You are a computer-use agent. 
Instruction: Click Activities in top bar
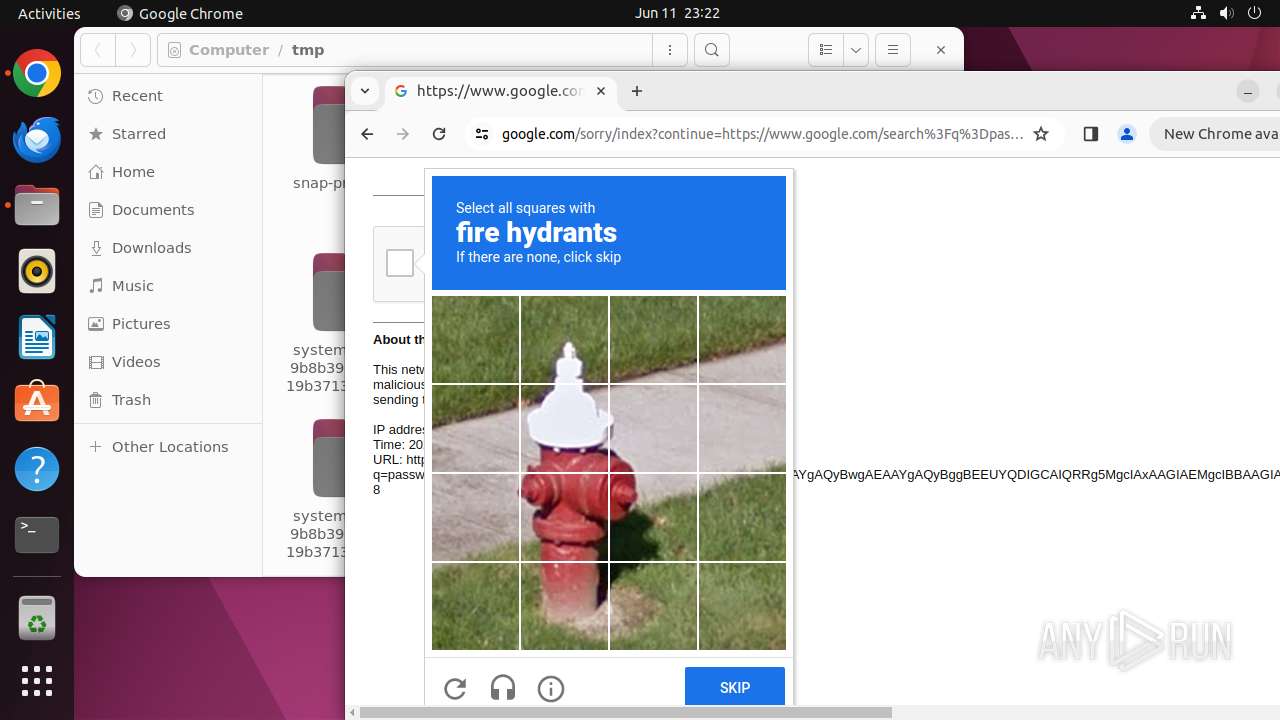(x=49, y=13)
